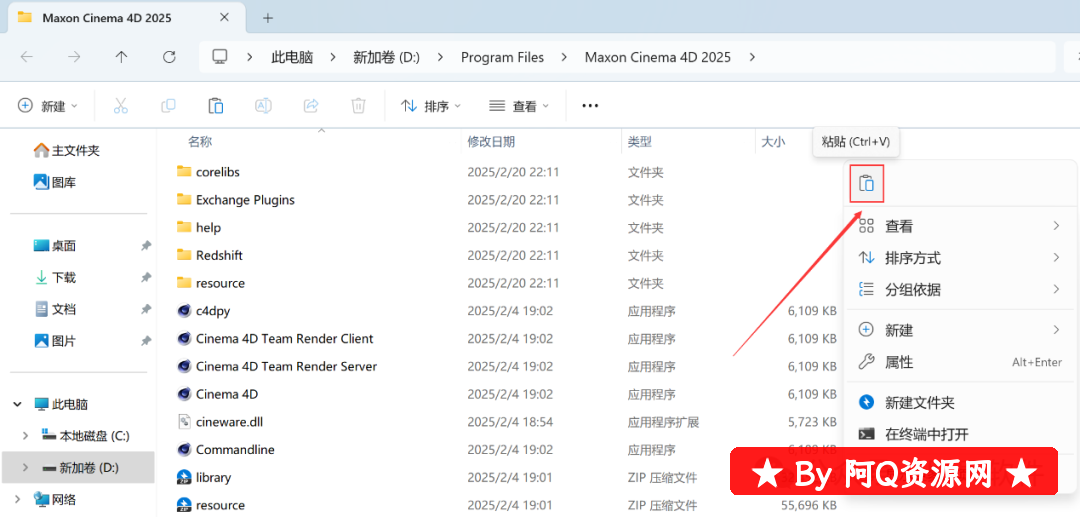Expand the 网络 tree node
The height and width of the screenshot is (517, 1080).
pos(17,499)
